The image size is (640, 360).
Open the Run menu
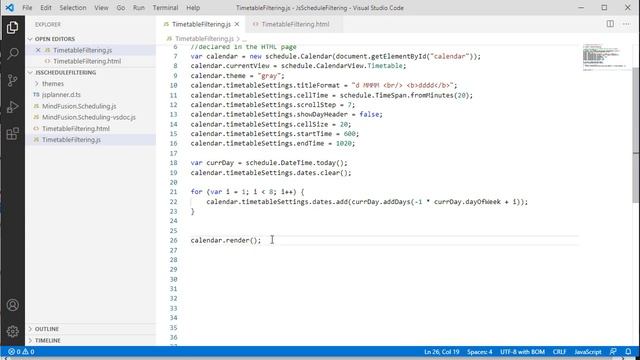[139, 8]
